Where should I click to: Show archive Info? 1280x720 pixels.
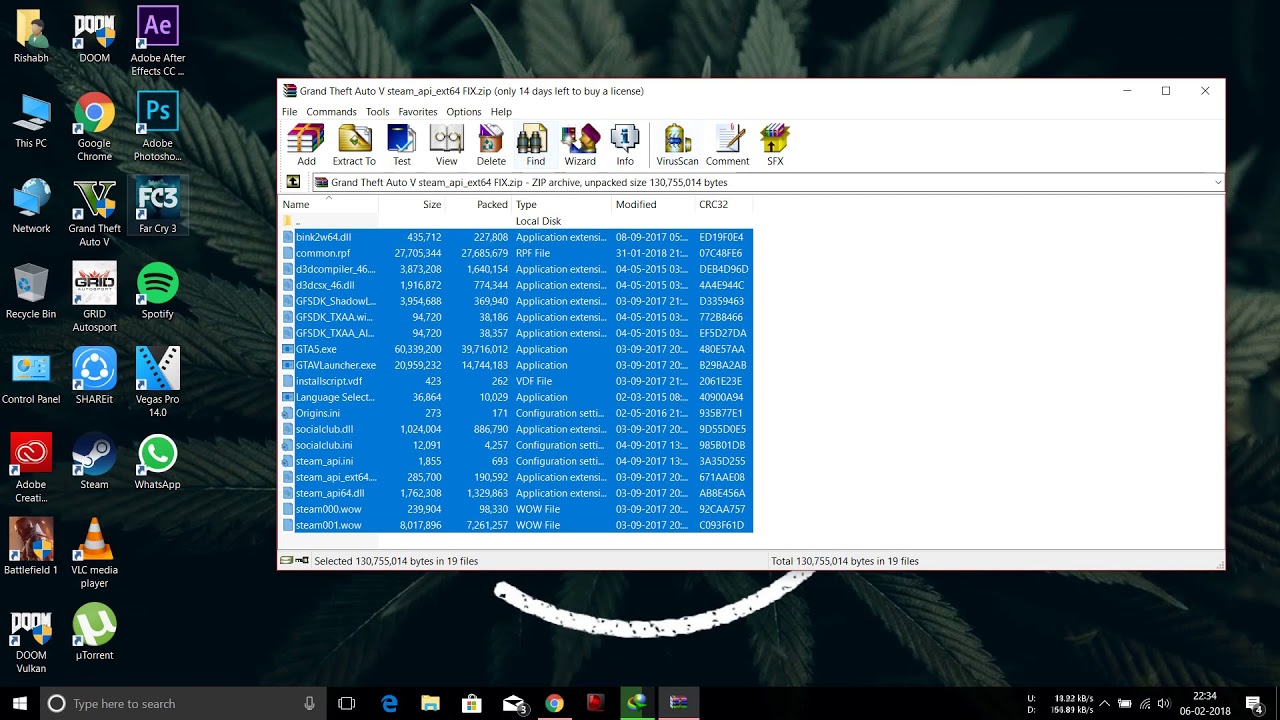(x=625, y=145)
